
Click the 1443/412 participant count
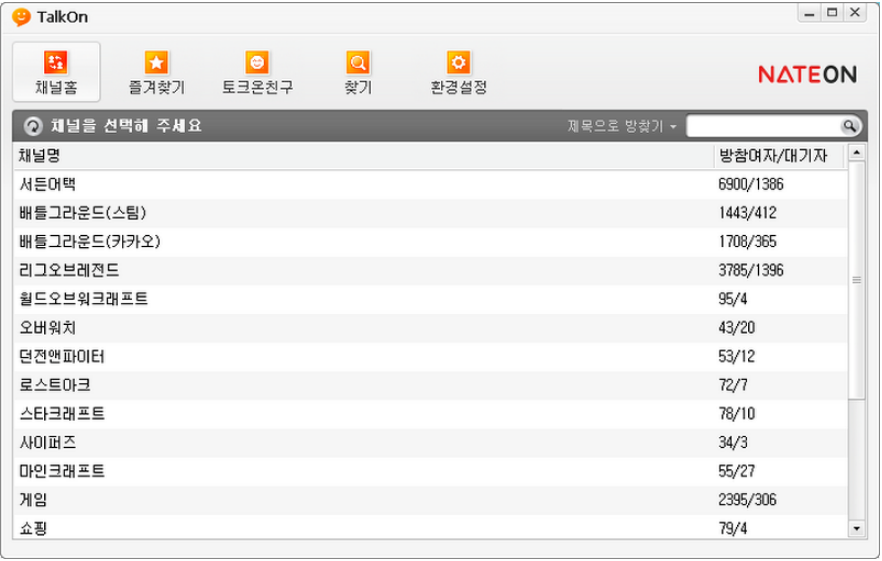[748, 213]
